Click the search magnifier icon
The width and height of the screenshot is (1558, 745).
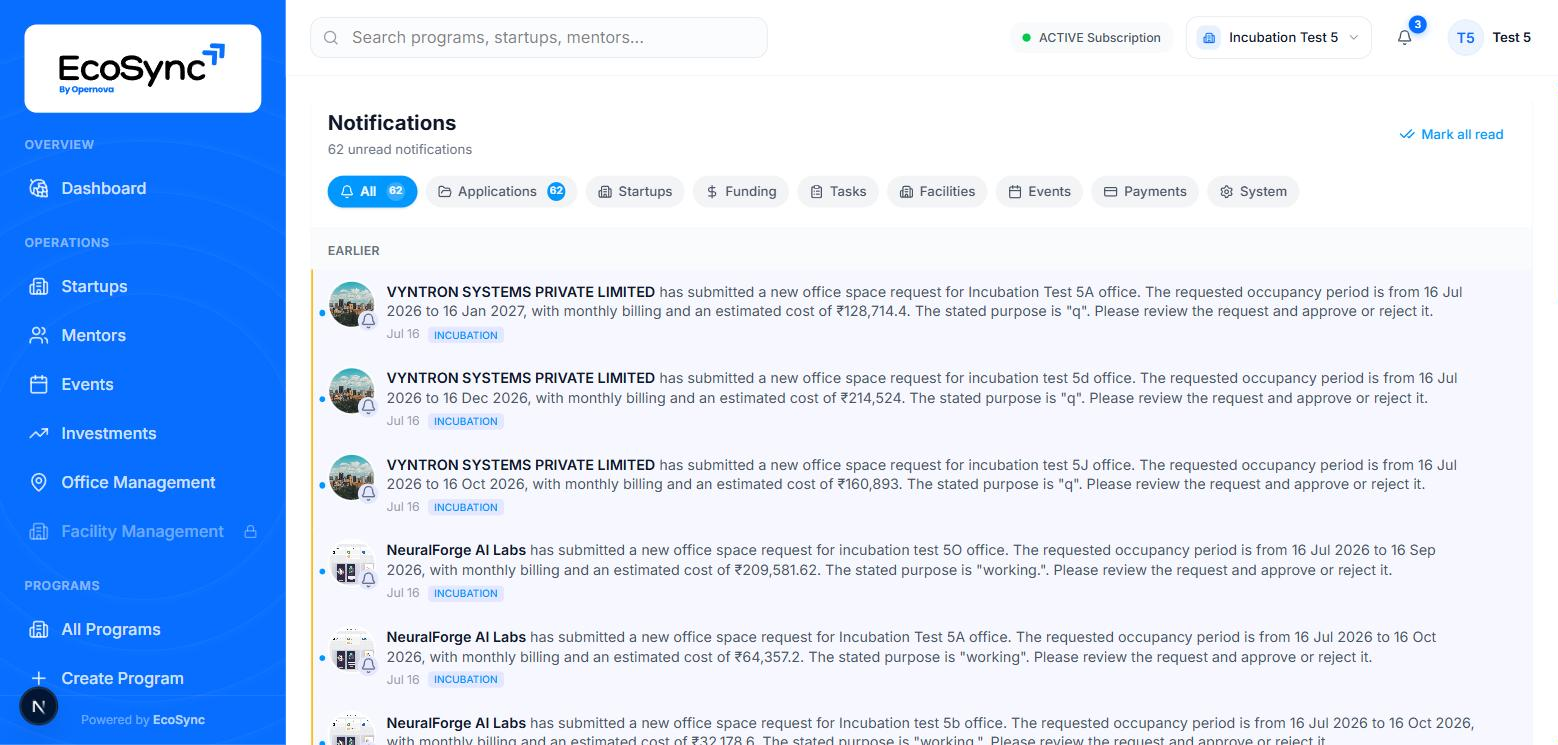[x=331, y=37]
